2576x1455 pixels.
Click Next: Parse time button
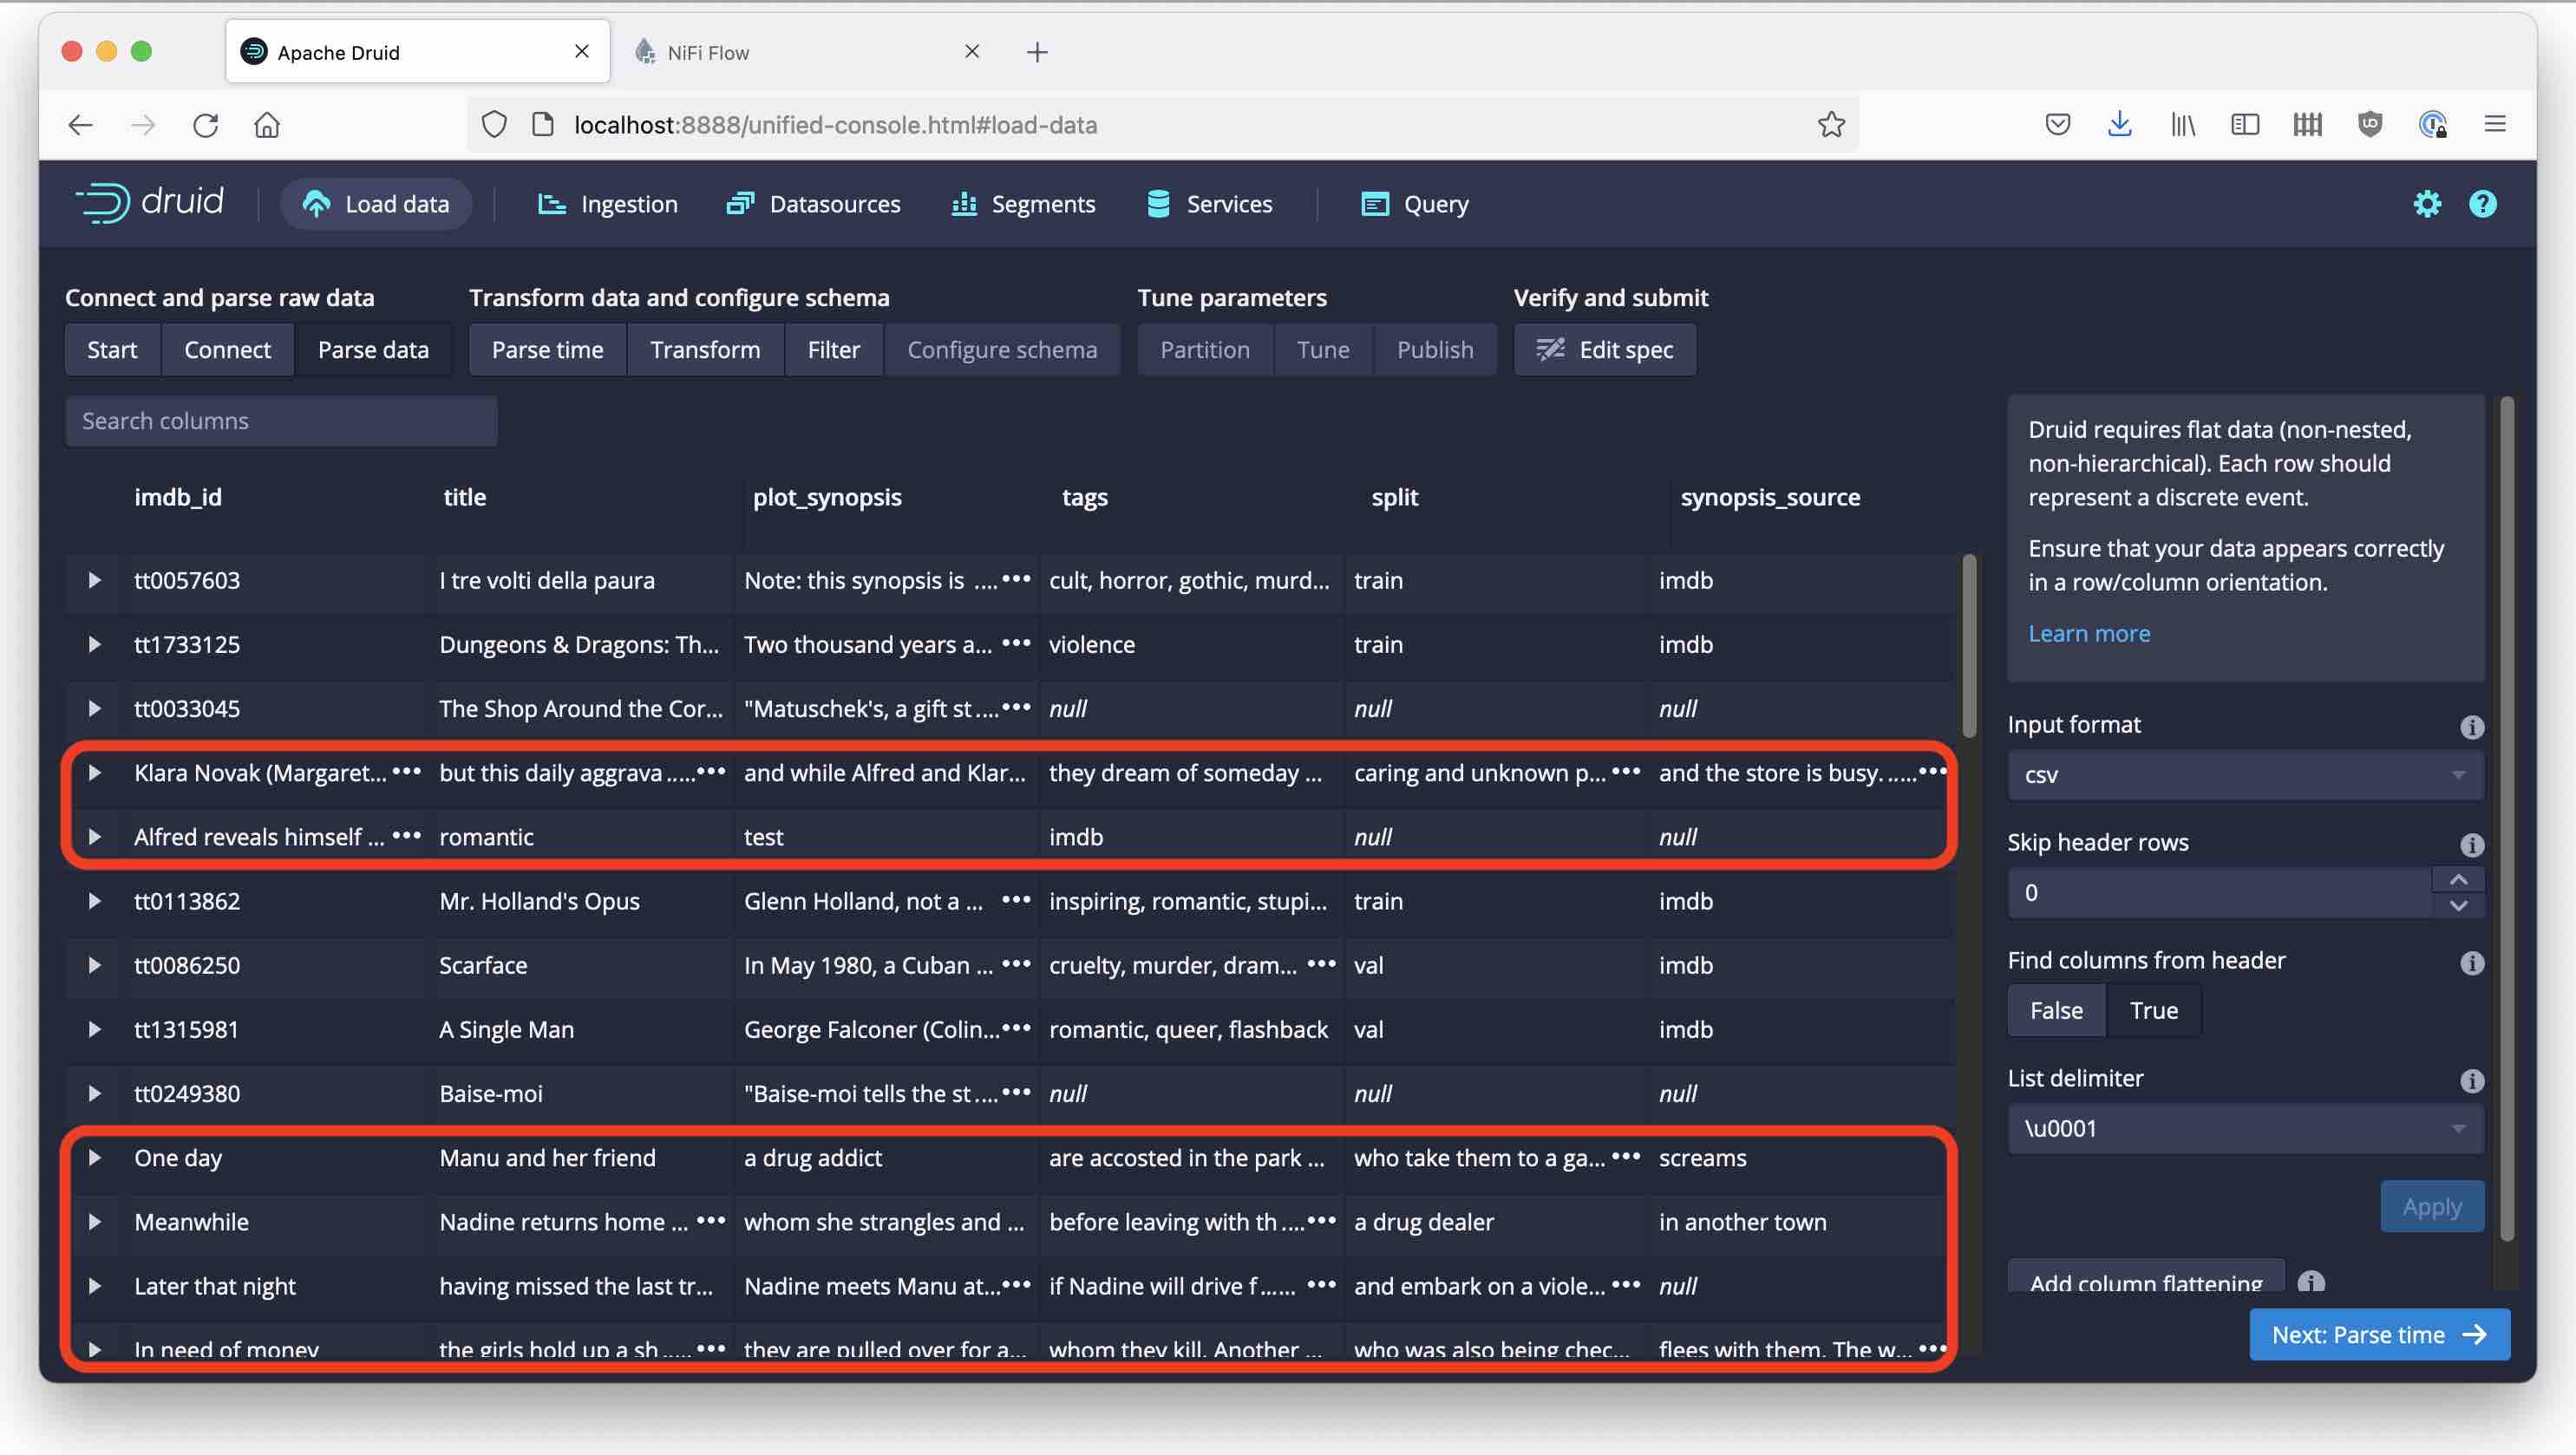click(x=2378, y=1335)
